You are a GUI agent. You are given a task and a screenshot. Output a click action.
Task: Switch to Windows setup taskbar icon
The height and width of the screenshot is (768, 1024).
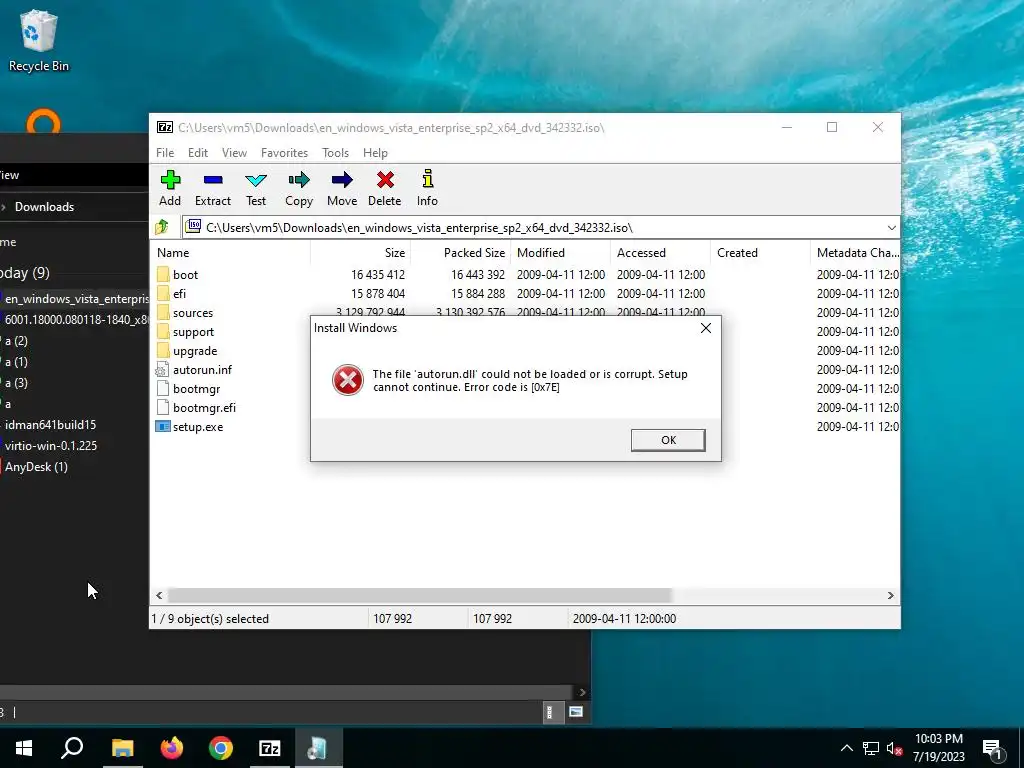click(x=319, y=748)
